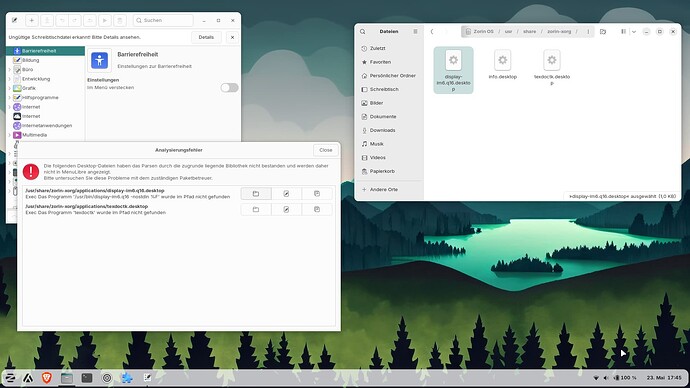Click the redo arrow in MenuLibre toolbar

click(75, 20)
